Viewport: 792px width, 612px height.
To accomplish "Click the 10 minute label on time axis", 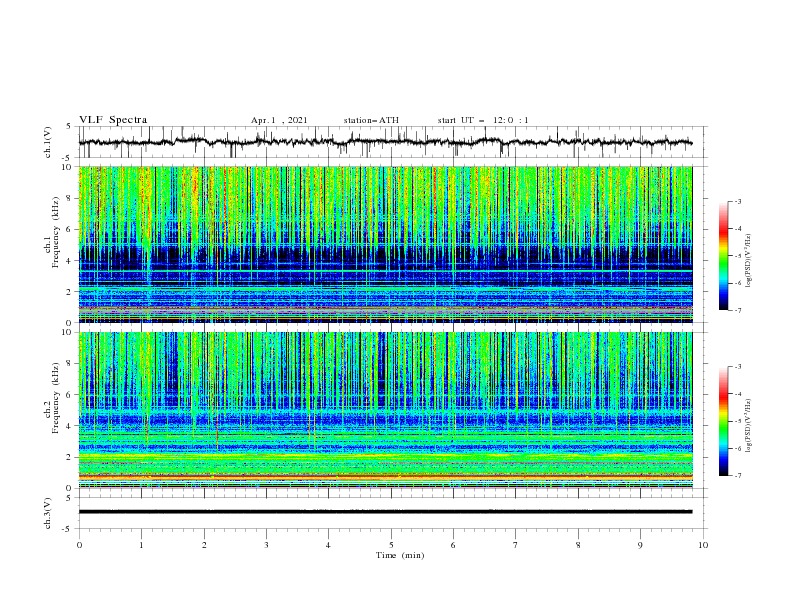I will pos(703,545).
